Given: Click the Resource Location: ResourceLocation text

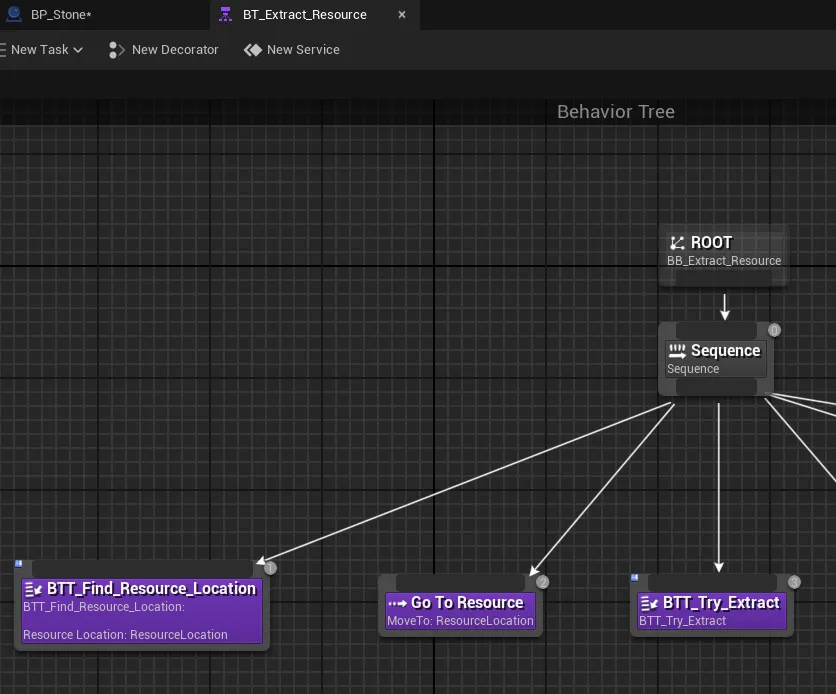Looking at the screenshot, I should [x=125, y=634].
